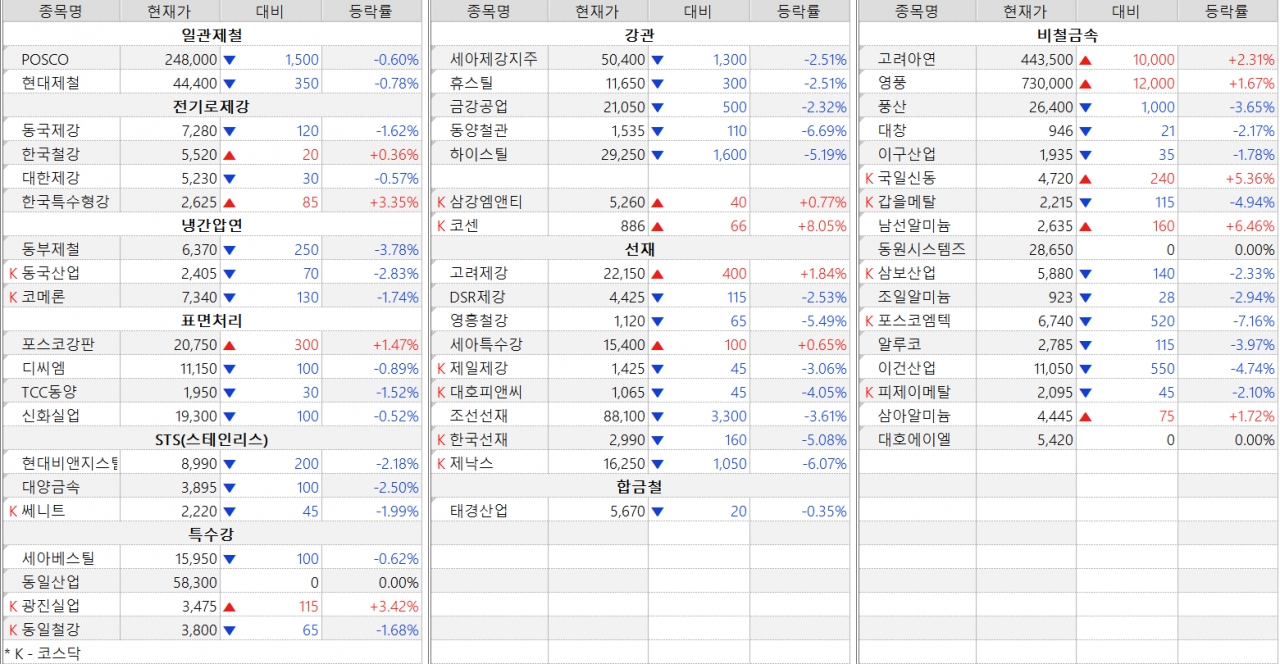Click the blue down arrow in 동양철관 row
This screenshot has width=1280, height=664.
click(x=657, y=131)
